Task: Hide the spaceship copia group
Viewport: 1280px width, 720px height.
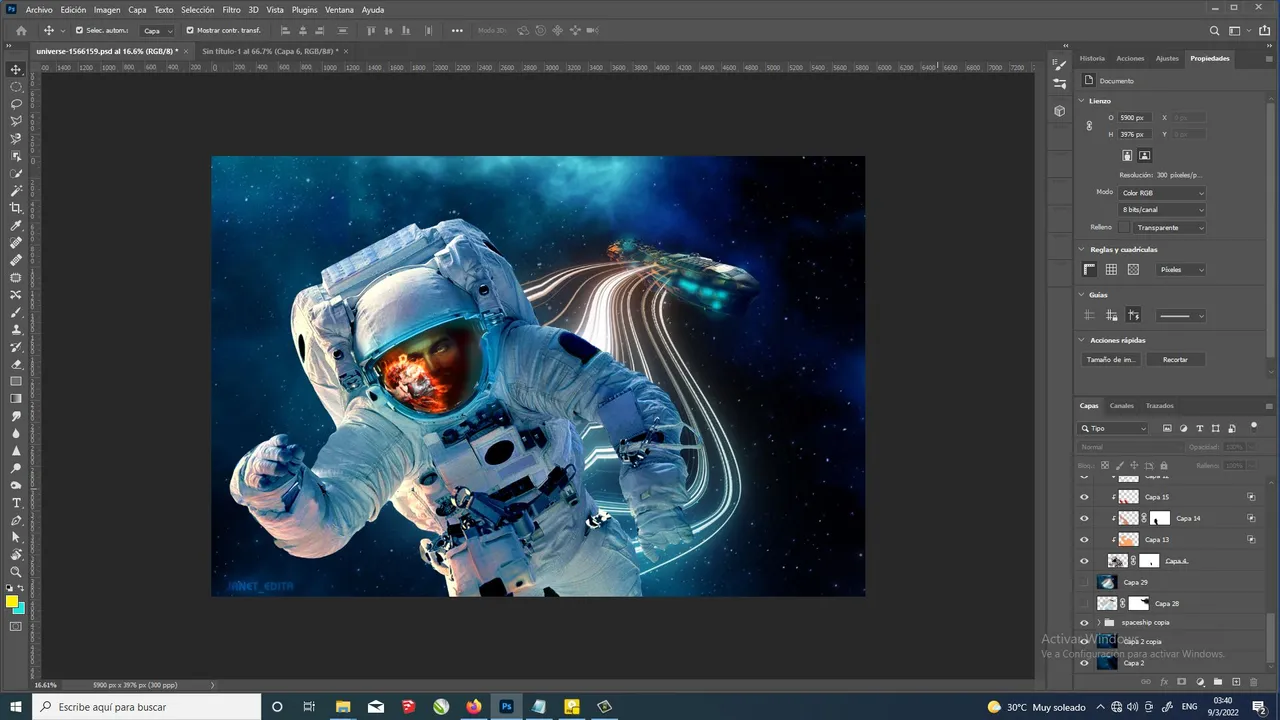Action: [1084, 622]
